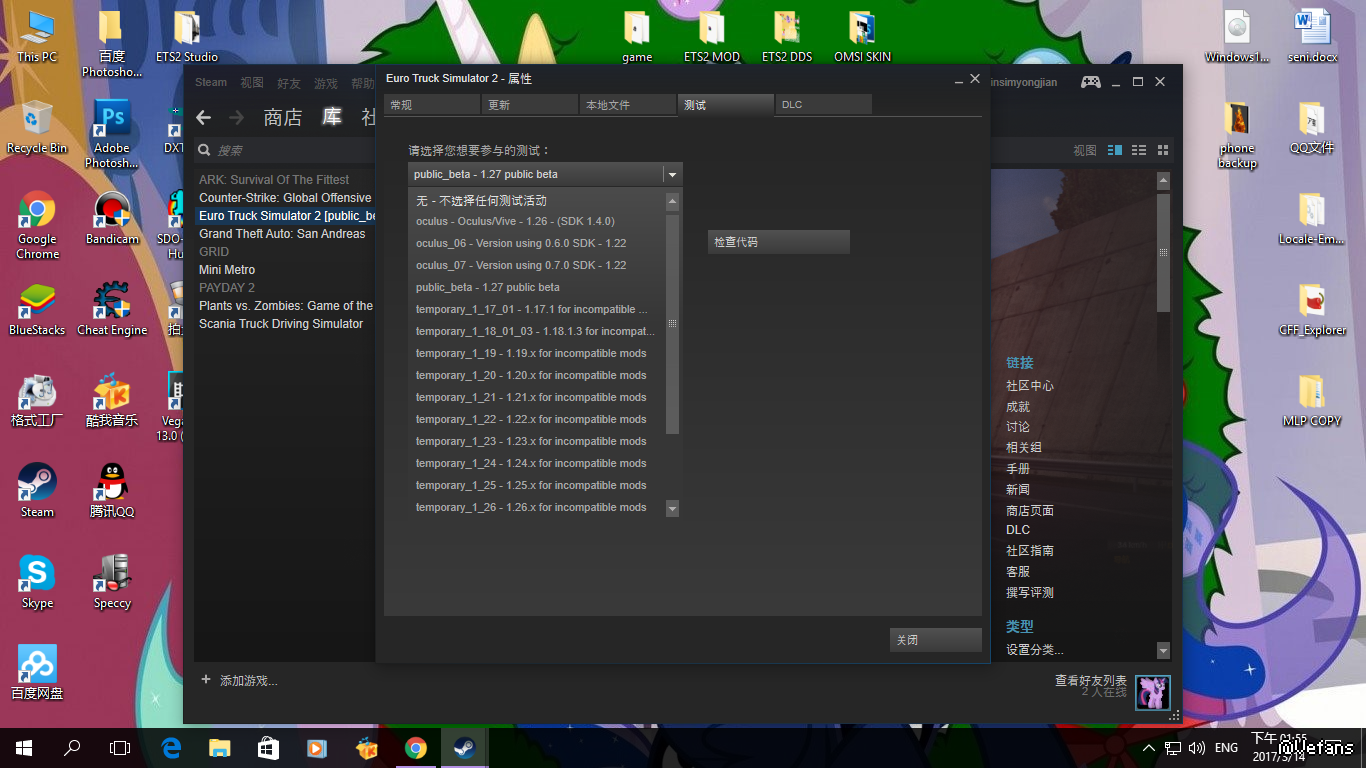Switch library to list view icon
1366x768 pixels.
coord(1139,150)
